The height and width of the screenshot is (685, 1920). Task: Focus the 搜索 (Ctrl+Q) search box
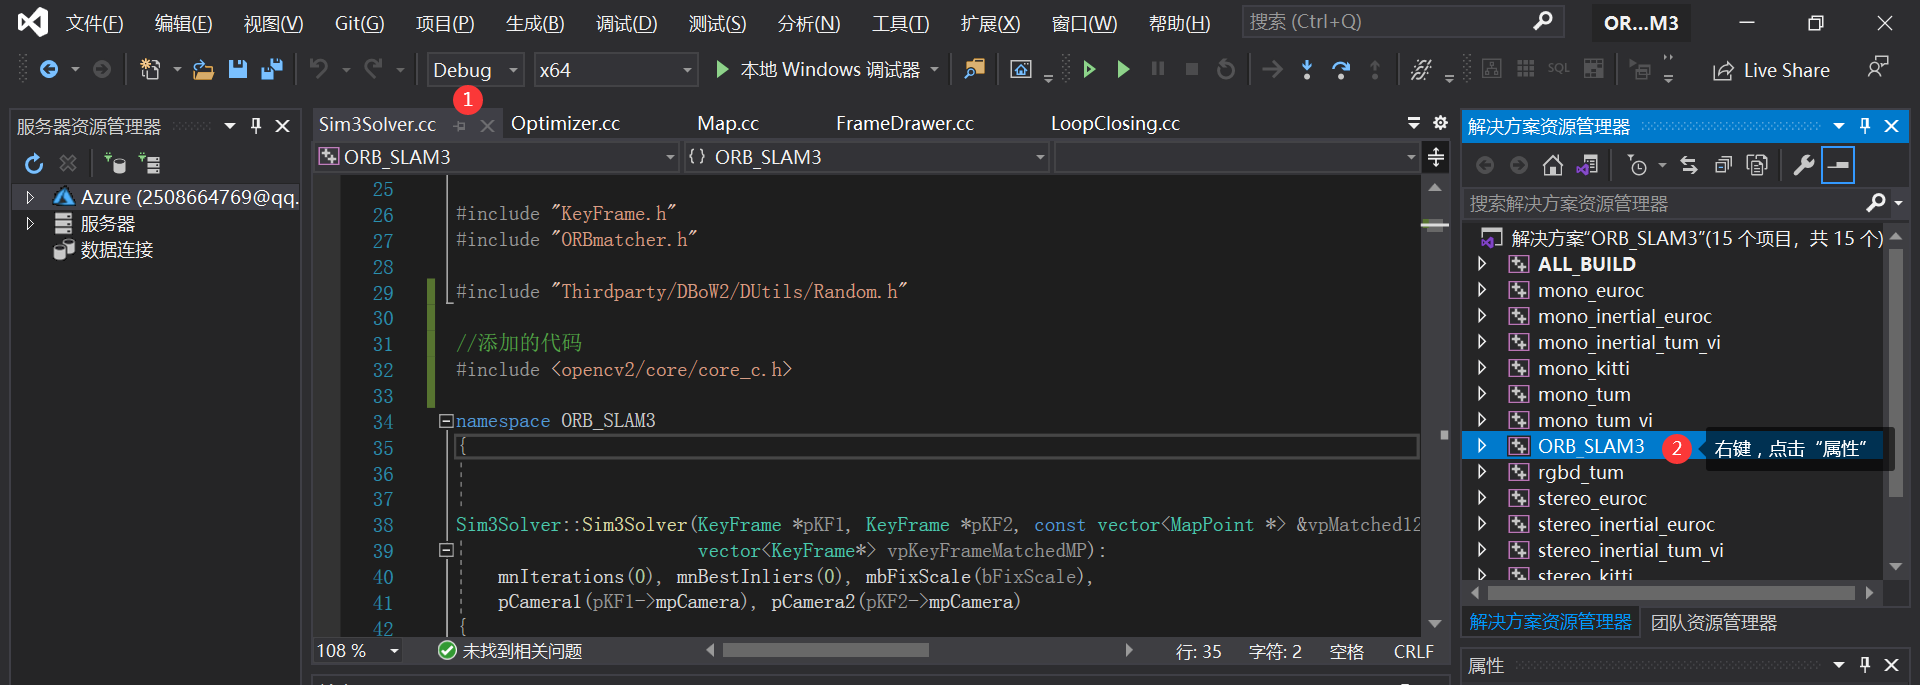[1402, 22]
